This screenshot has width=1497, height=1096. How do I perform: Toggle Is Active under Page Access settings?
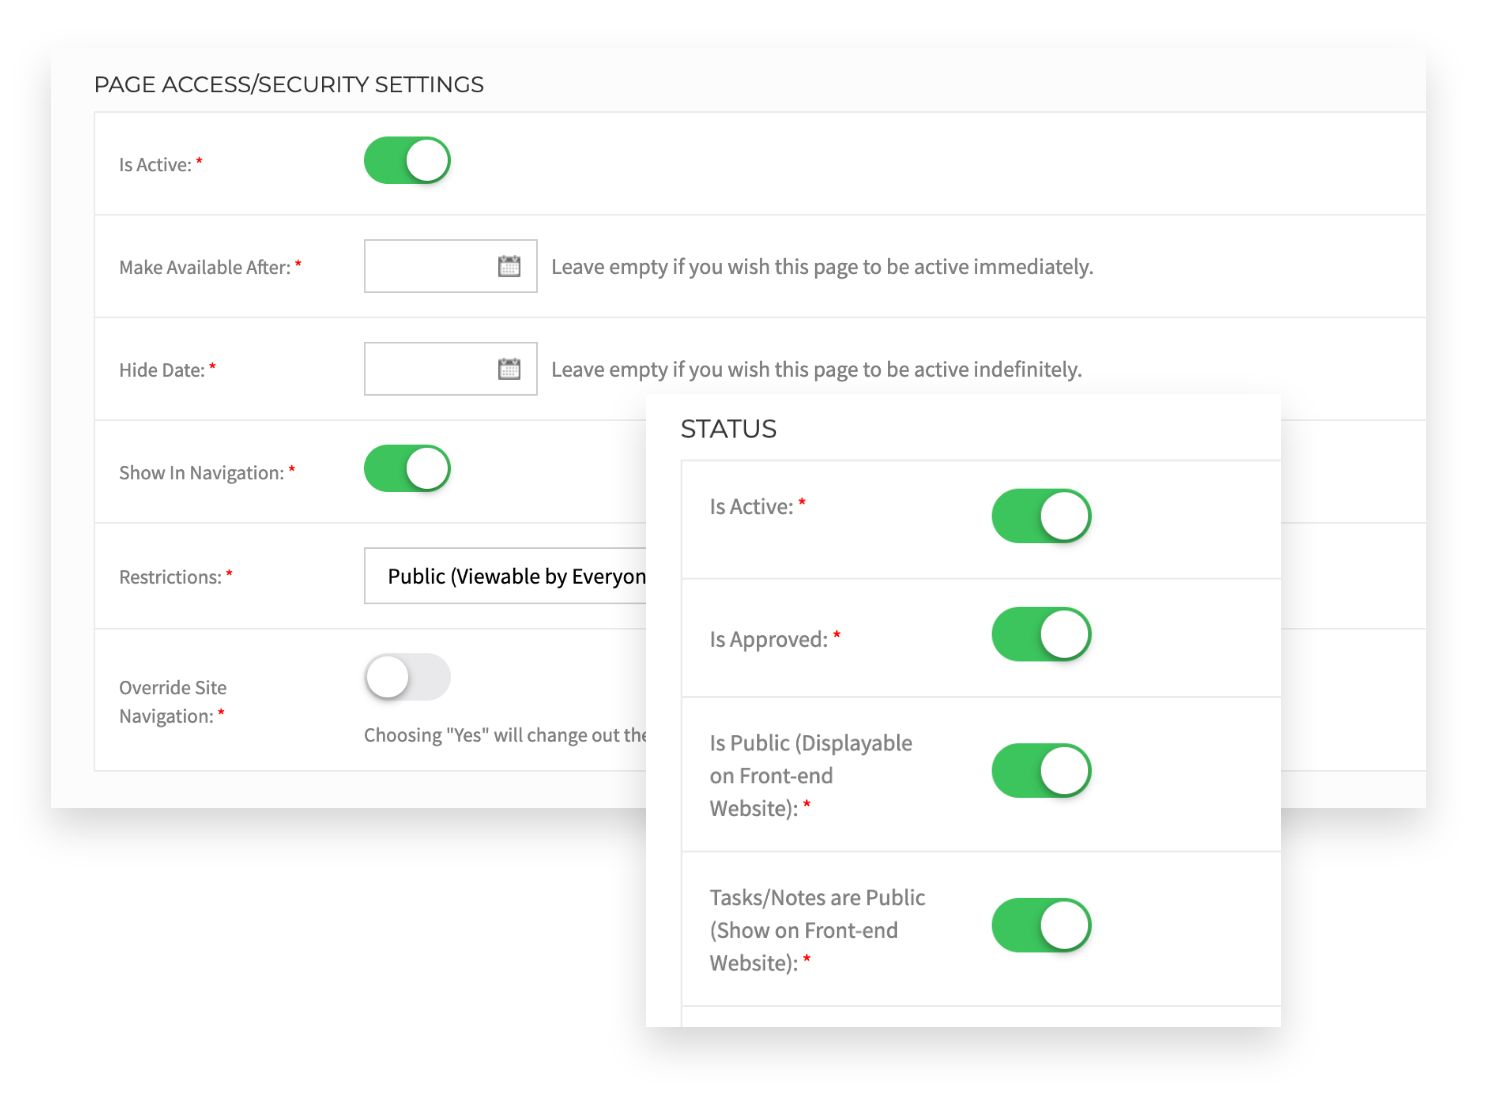click(x=407, y=161)
